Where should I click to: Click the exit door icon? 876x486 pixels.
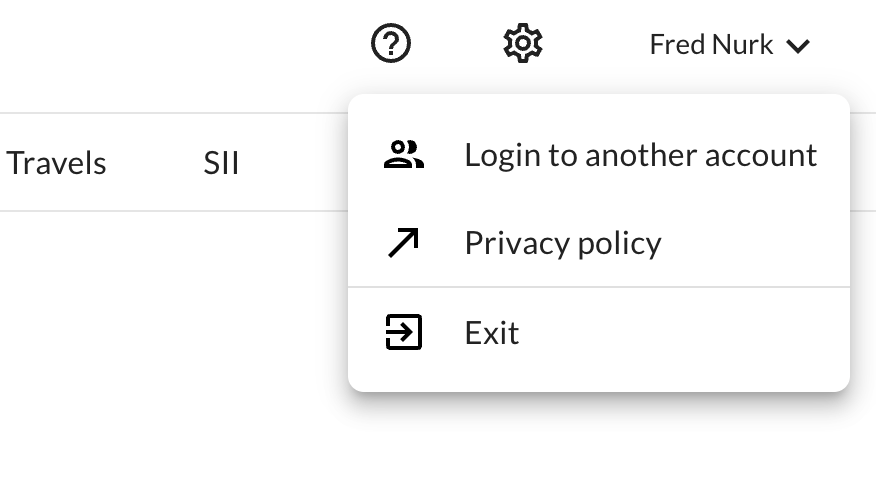click(404, 332)
